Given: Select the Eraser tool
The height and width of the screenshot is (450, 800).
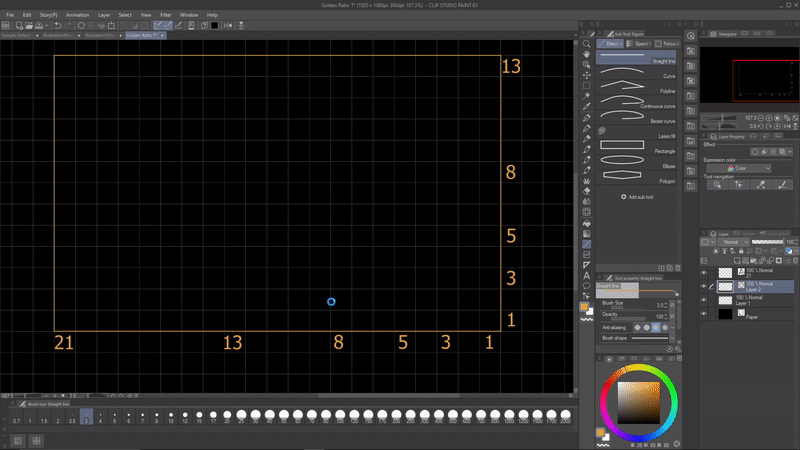Looking at the screenshot, I should point(587,191).
